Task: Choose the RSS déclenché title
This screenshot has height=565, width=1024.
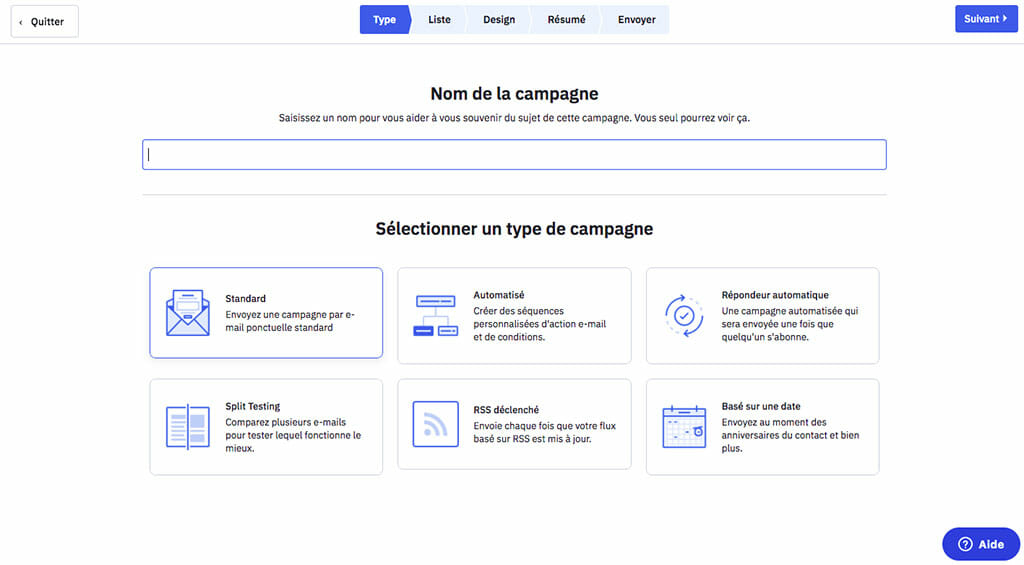Action: pos(506,410)
